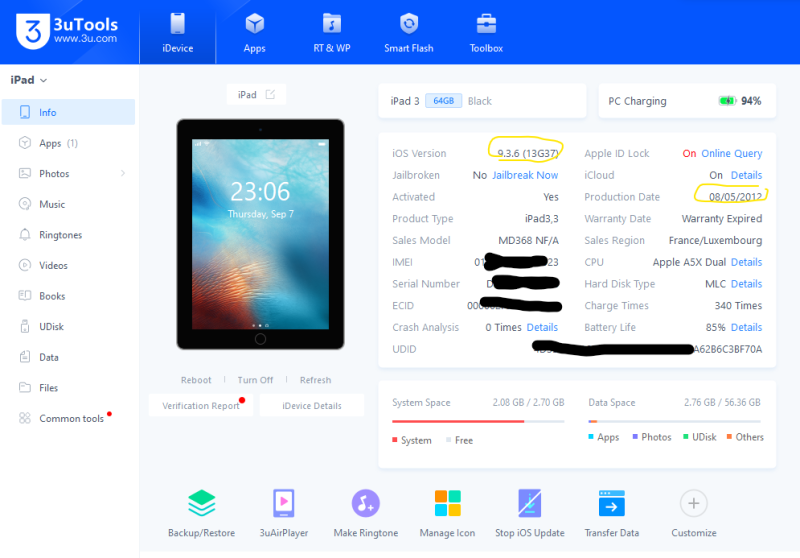Open Hard Disk Type Details link
This screenshot has height=558, width=800.
(x=746, y=284)
